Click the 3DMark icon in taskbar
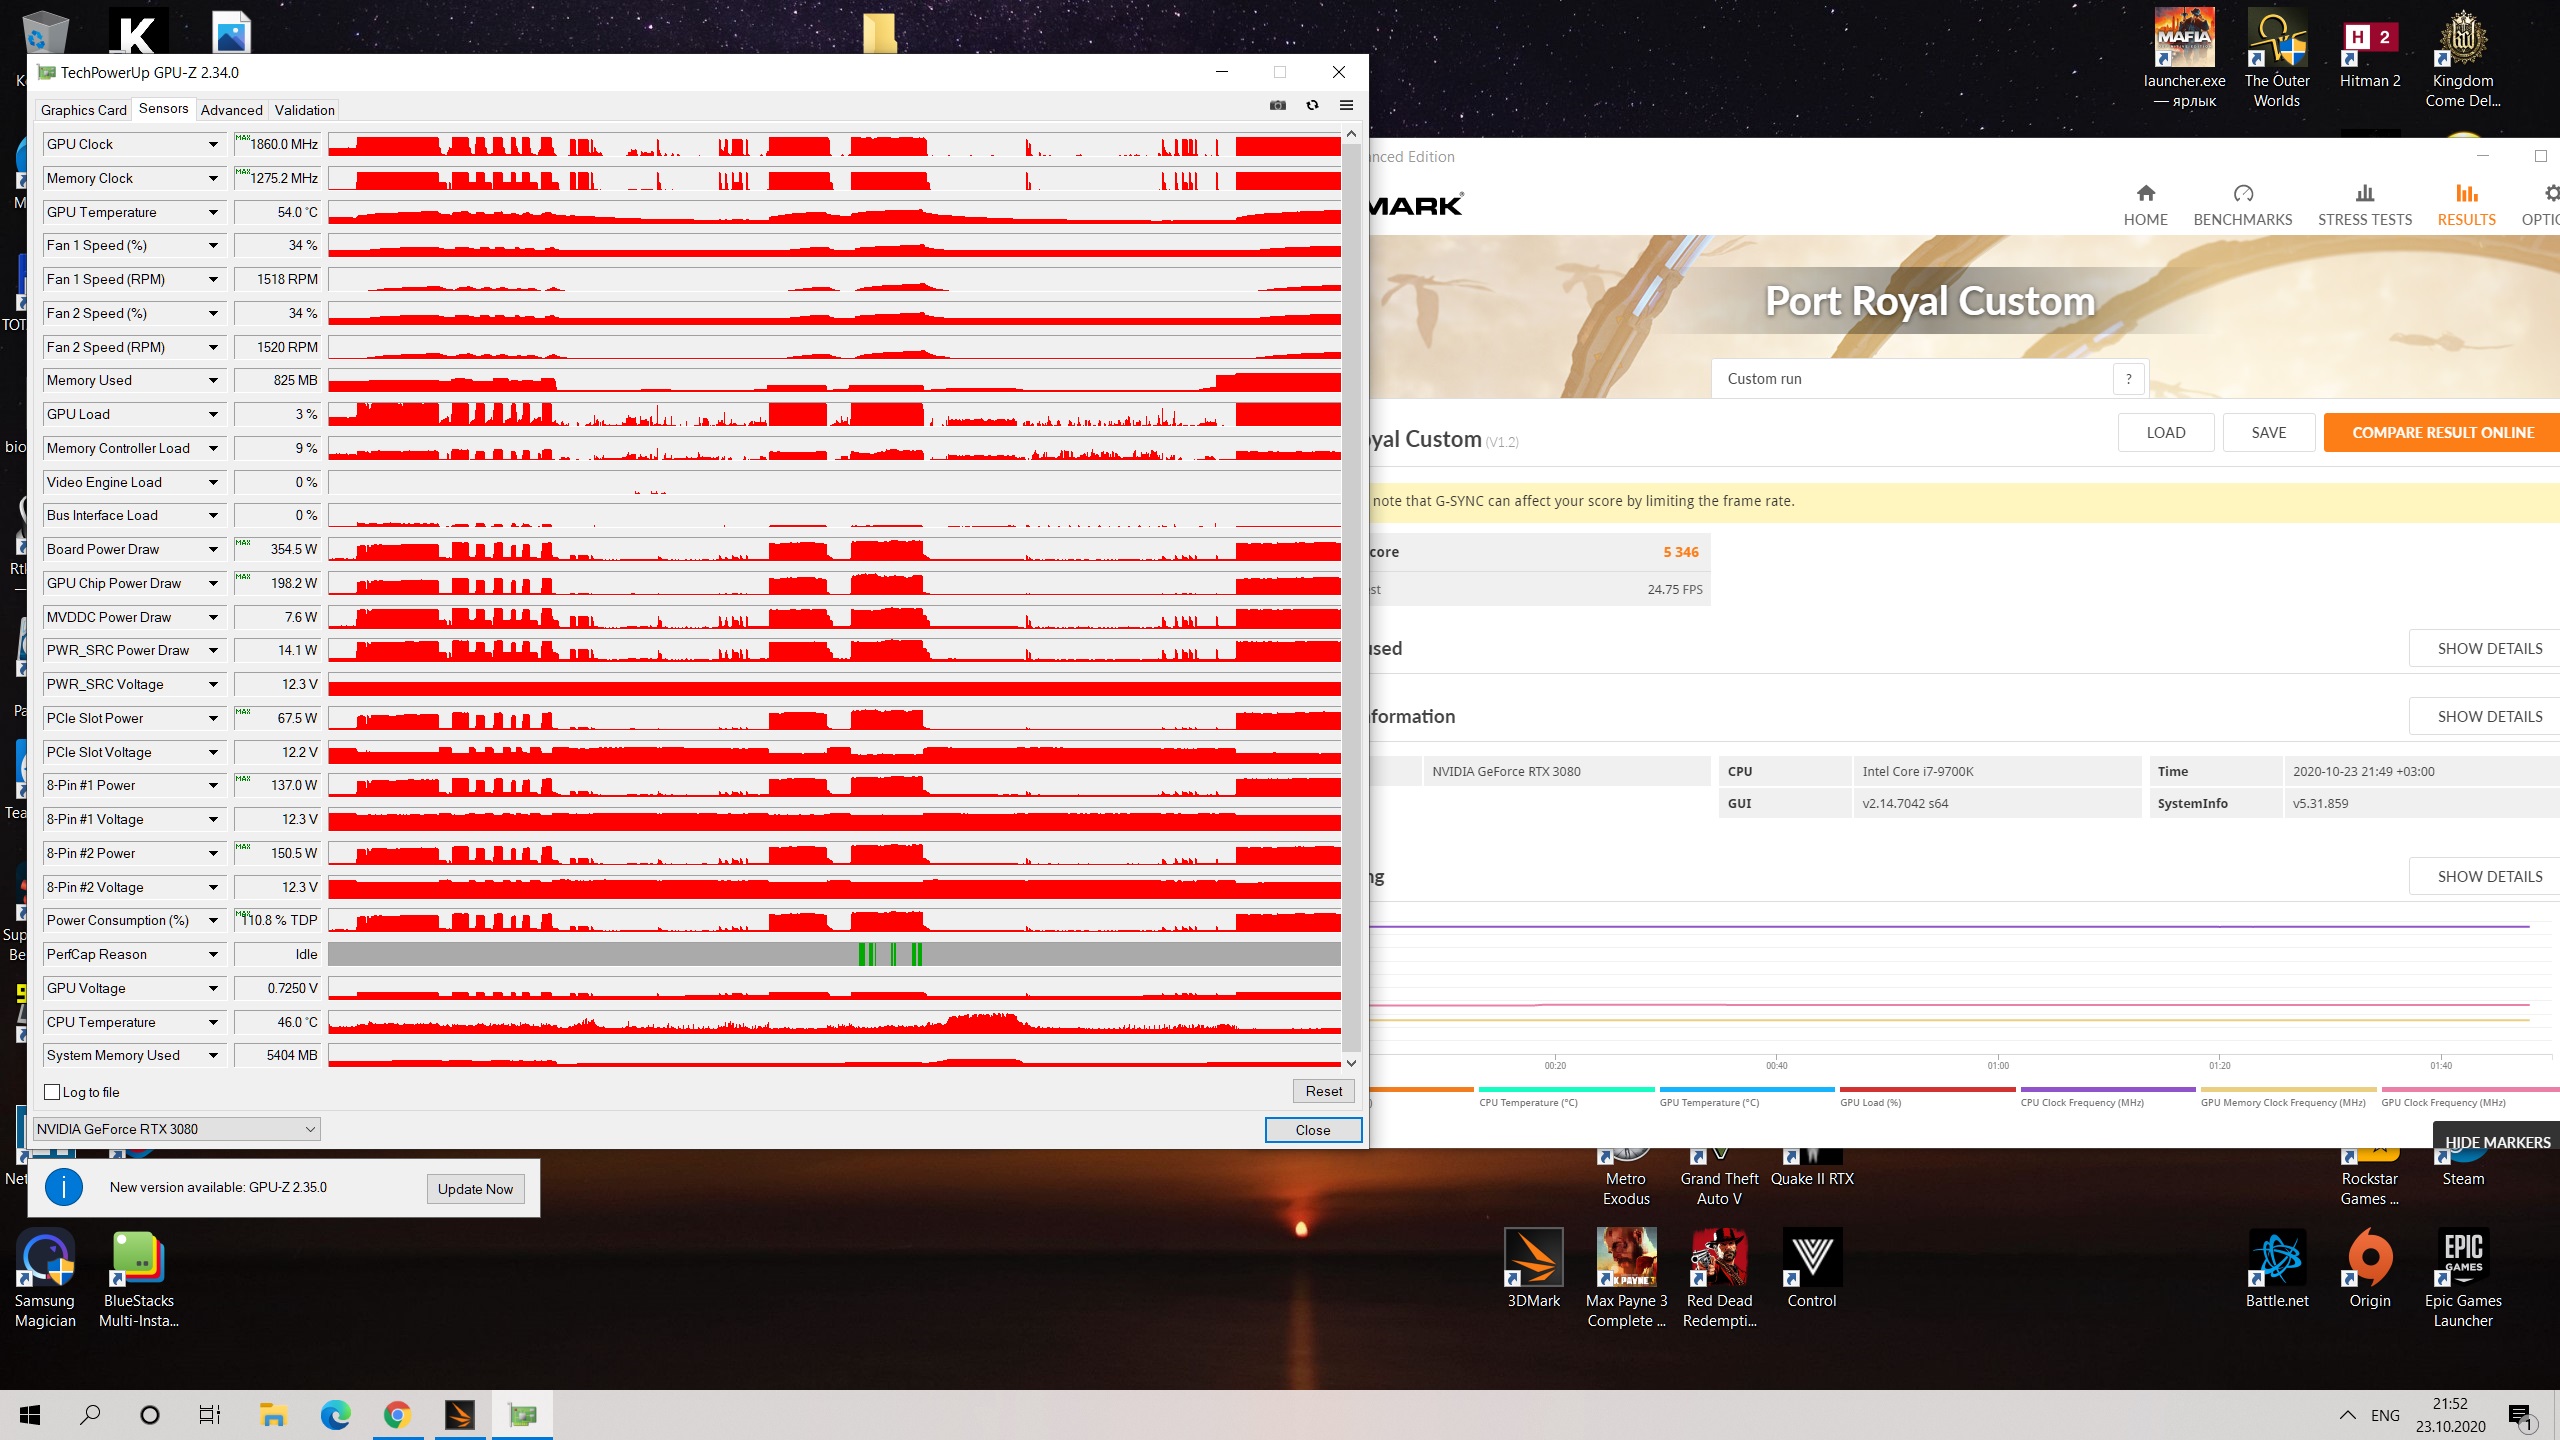The height and width of the screenshot is (1440, 2560). coord(459,1415)
